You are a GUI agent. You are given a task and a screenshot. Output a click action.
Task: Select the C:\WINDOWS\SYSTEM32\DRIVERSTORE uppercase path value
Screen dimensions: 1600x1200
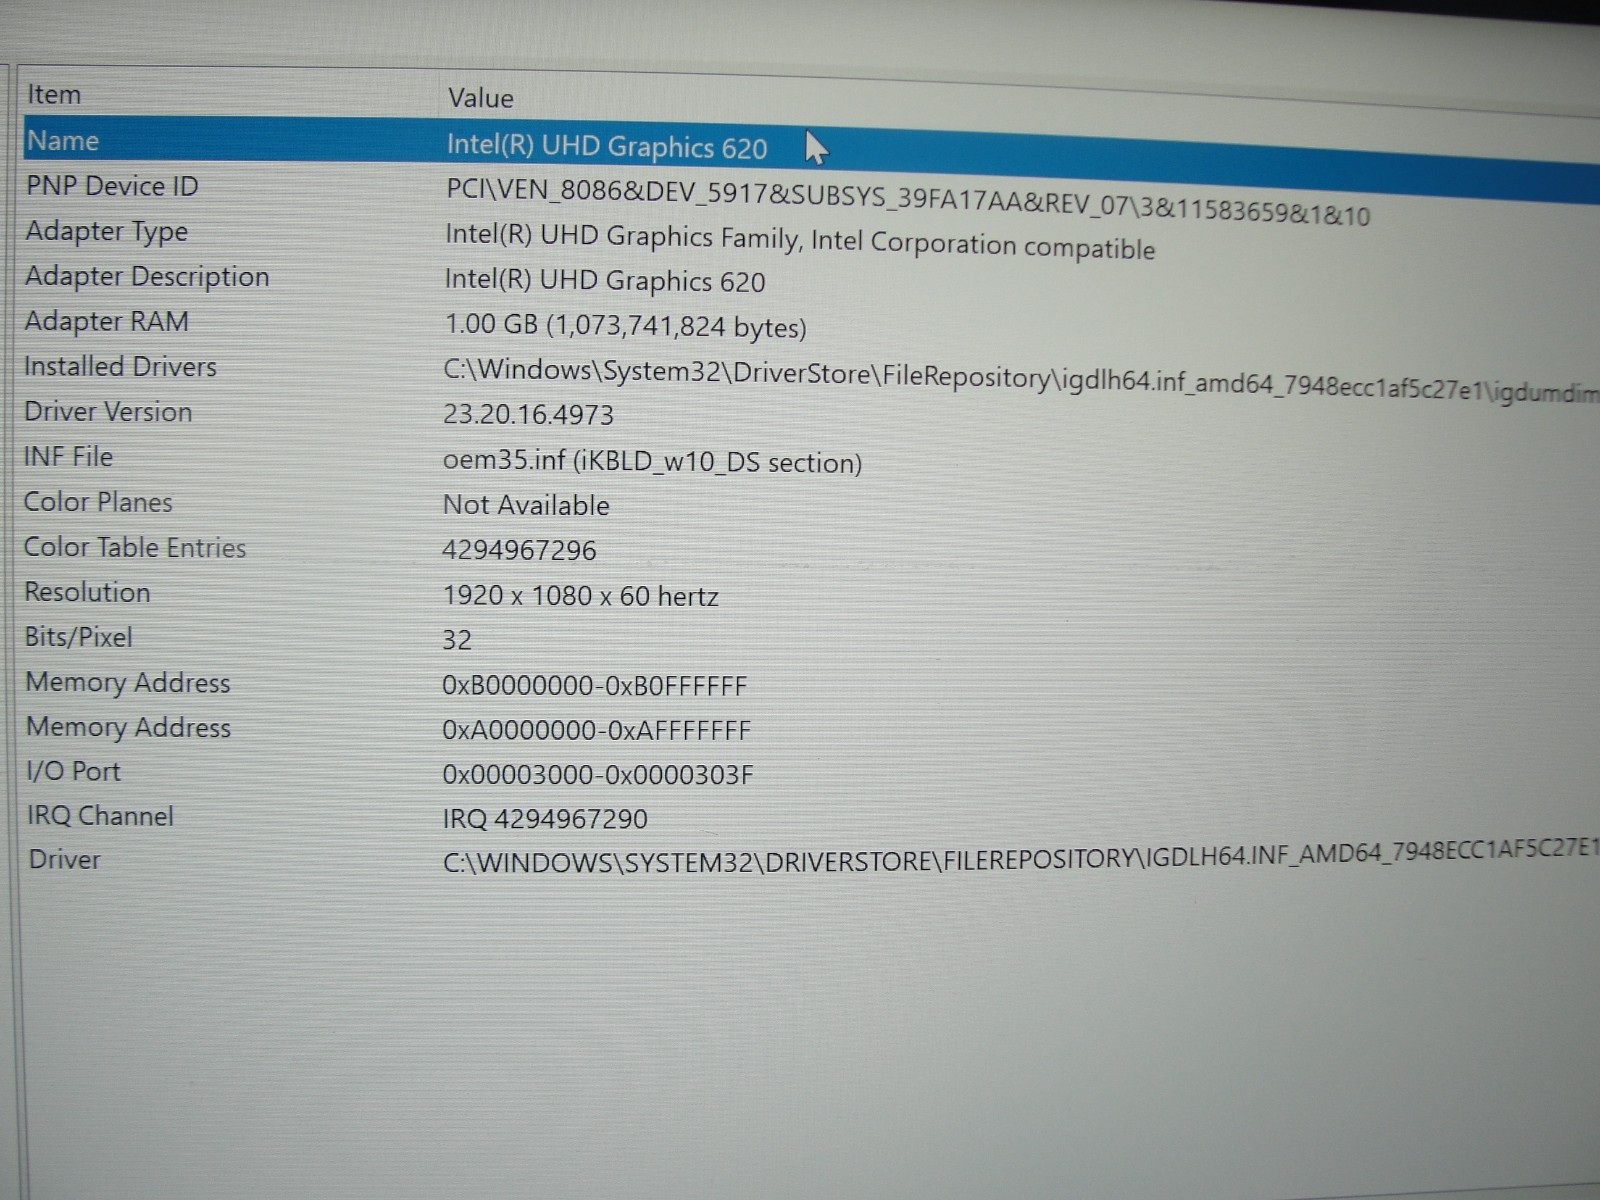coord(1021,857)
